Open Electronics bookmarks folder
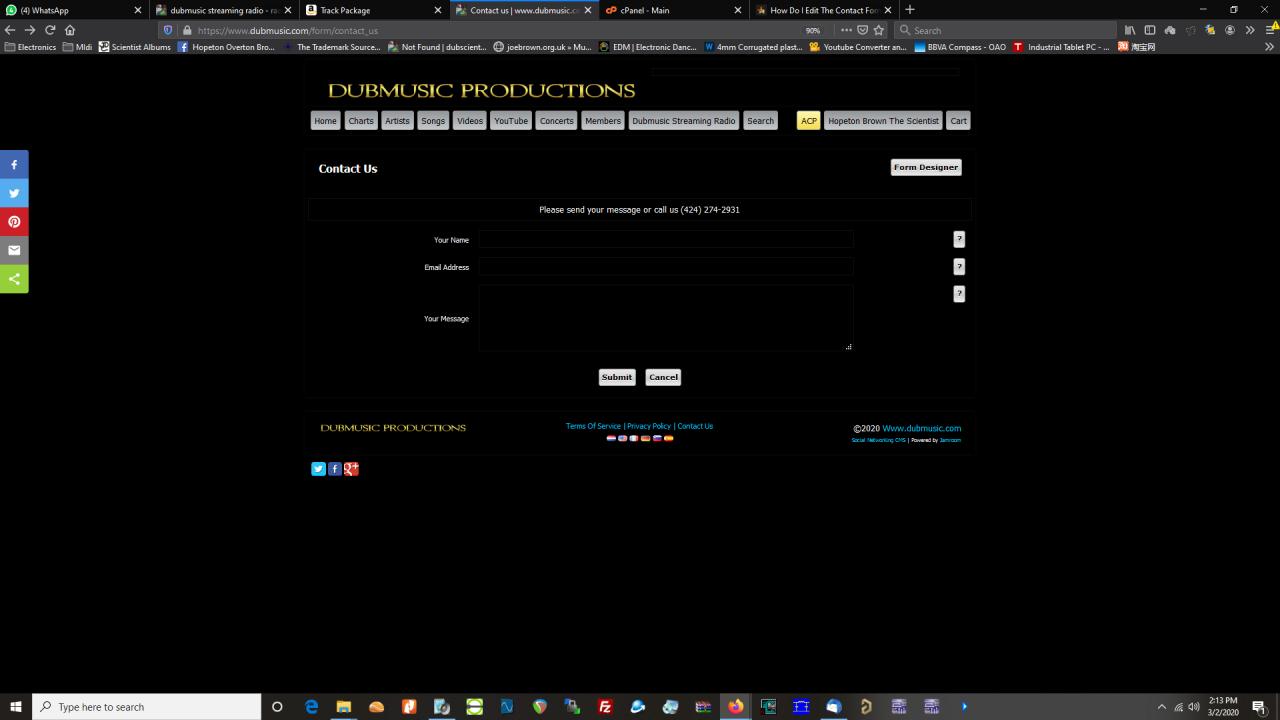This screenshot has height=720, width=1280. click(30, 47)
